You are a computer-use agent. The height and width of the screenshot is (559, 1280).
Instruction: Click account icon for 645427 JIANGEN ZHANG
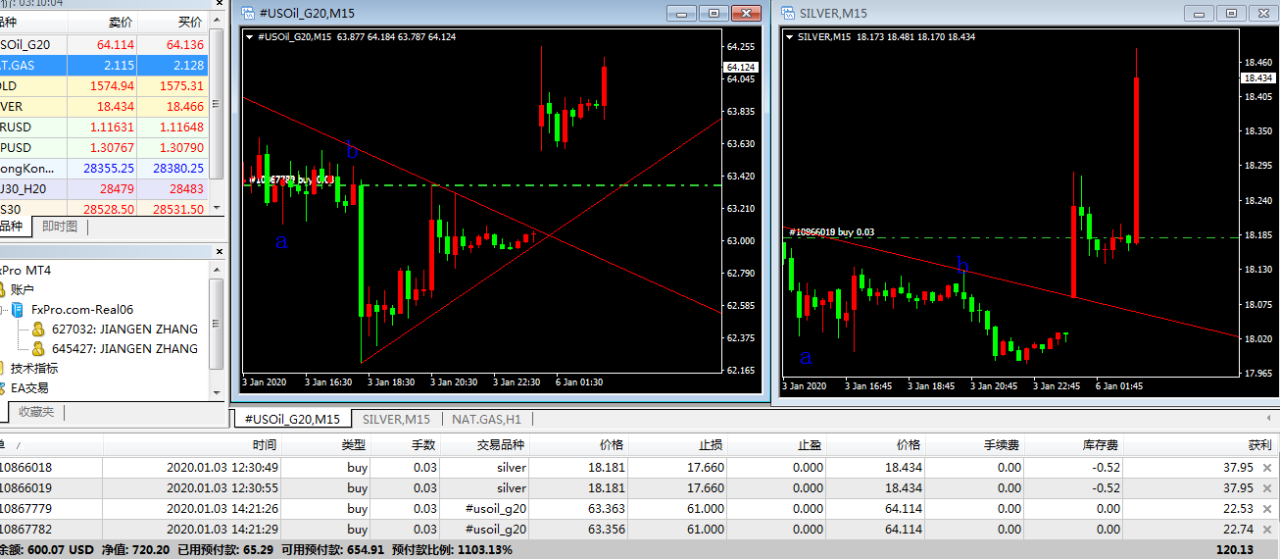pyautogui.click(x=39, y=349)
